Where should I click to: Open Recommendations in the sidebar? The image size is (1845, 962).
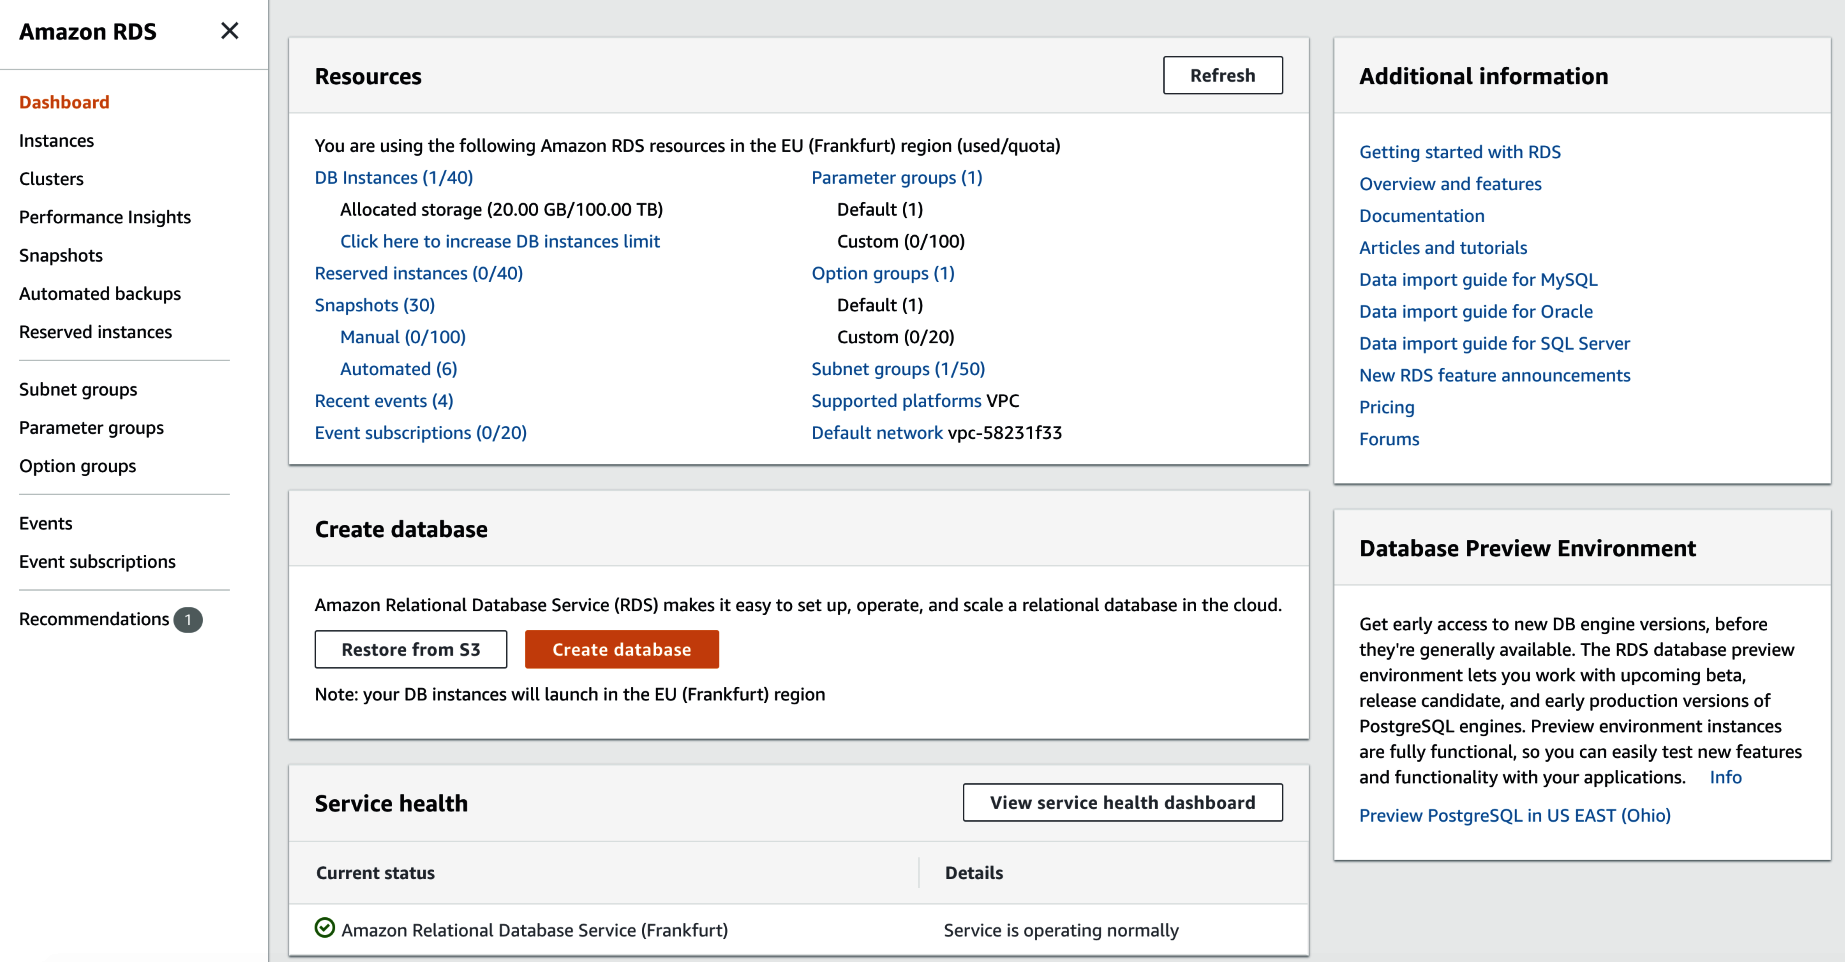coord(94,619)
